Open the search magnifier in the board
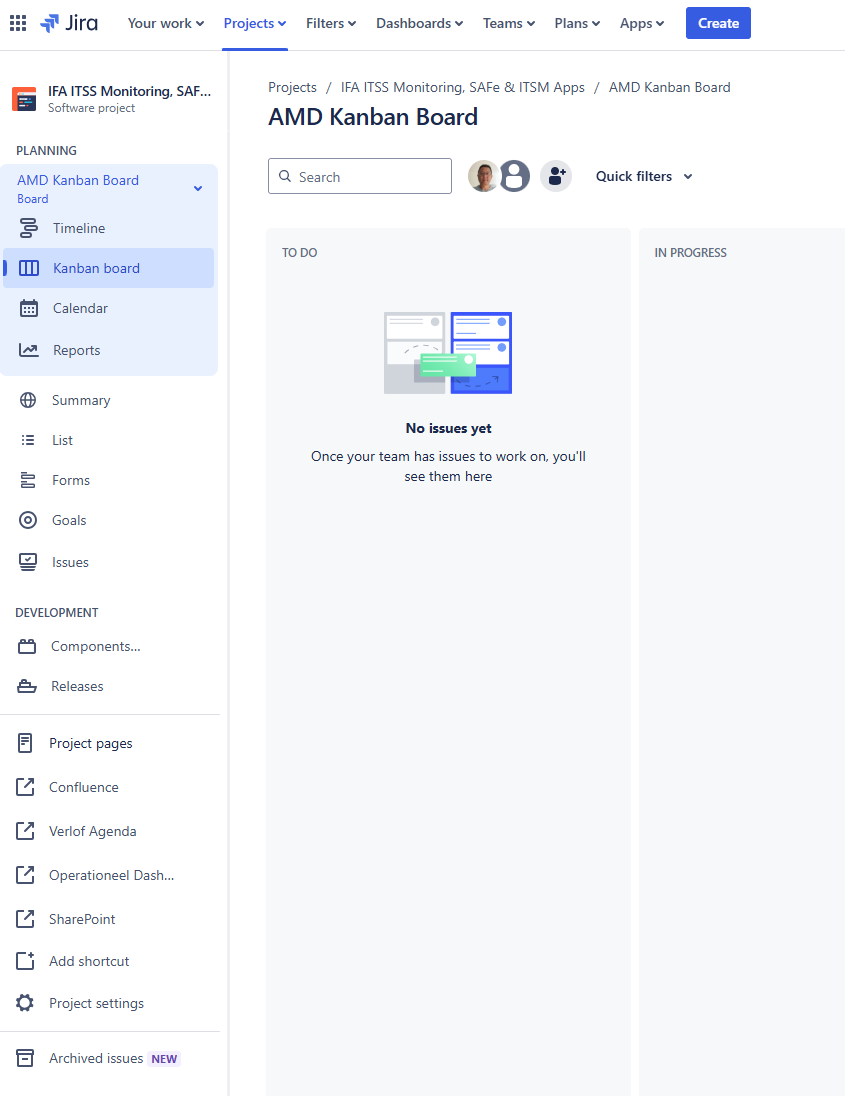 (285, 176)
